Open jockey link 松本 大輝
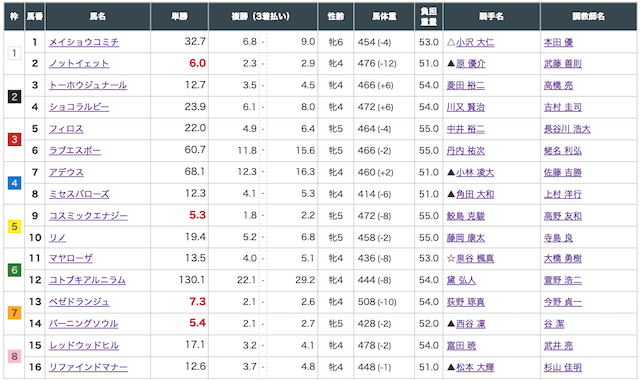The image size is (640, 381). [475, 367]
